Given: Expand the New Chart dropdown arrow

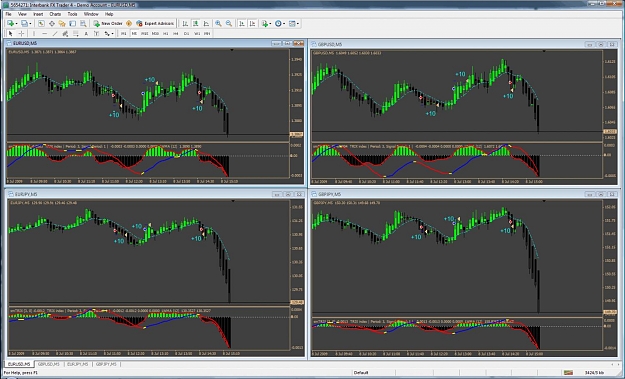Looking at the screenshot, I should (x=16, y=24).
